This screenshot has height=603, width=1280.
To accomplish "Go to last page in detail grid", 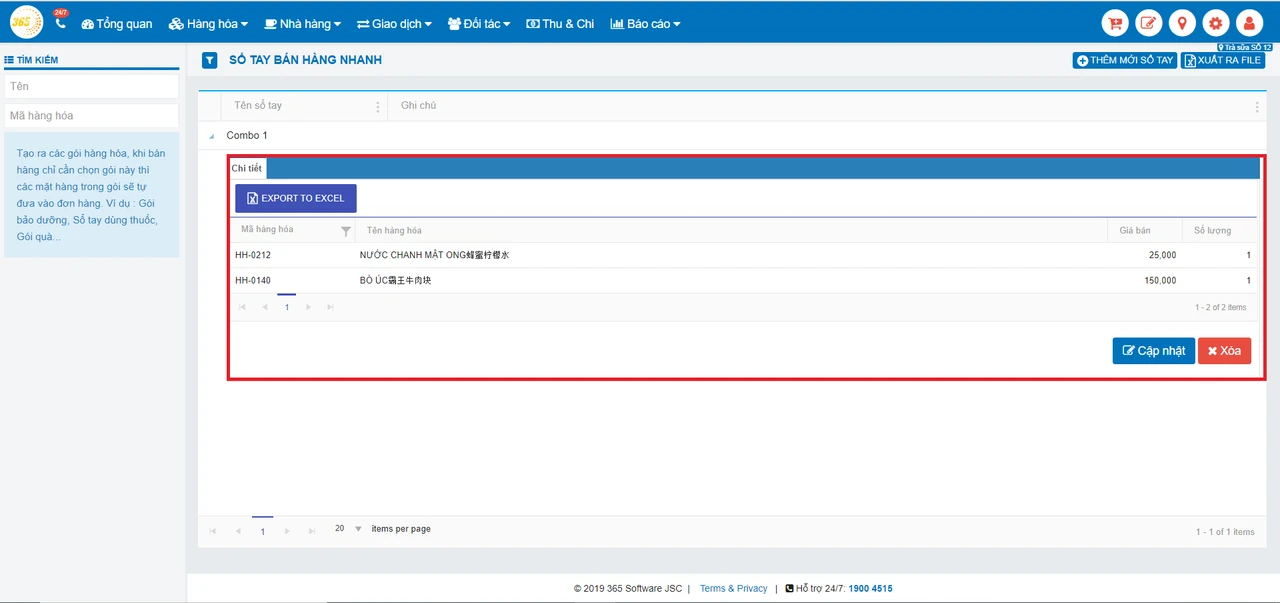I will (x=331, y=307).
